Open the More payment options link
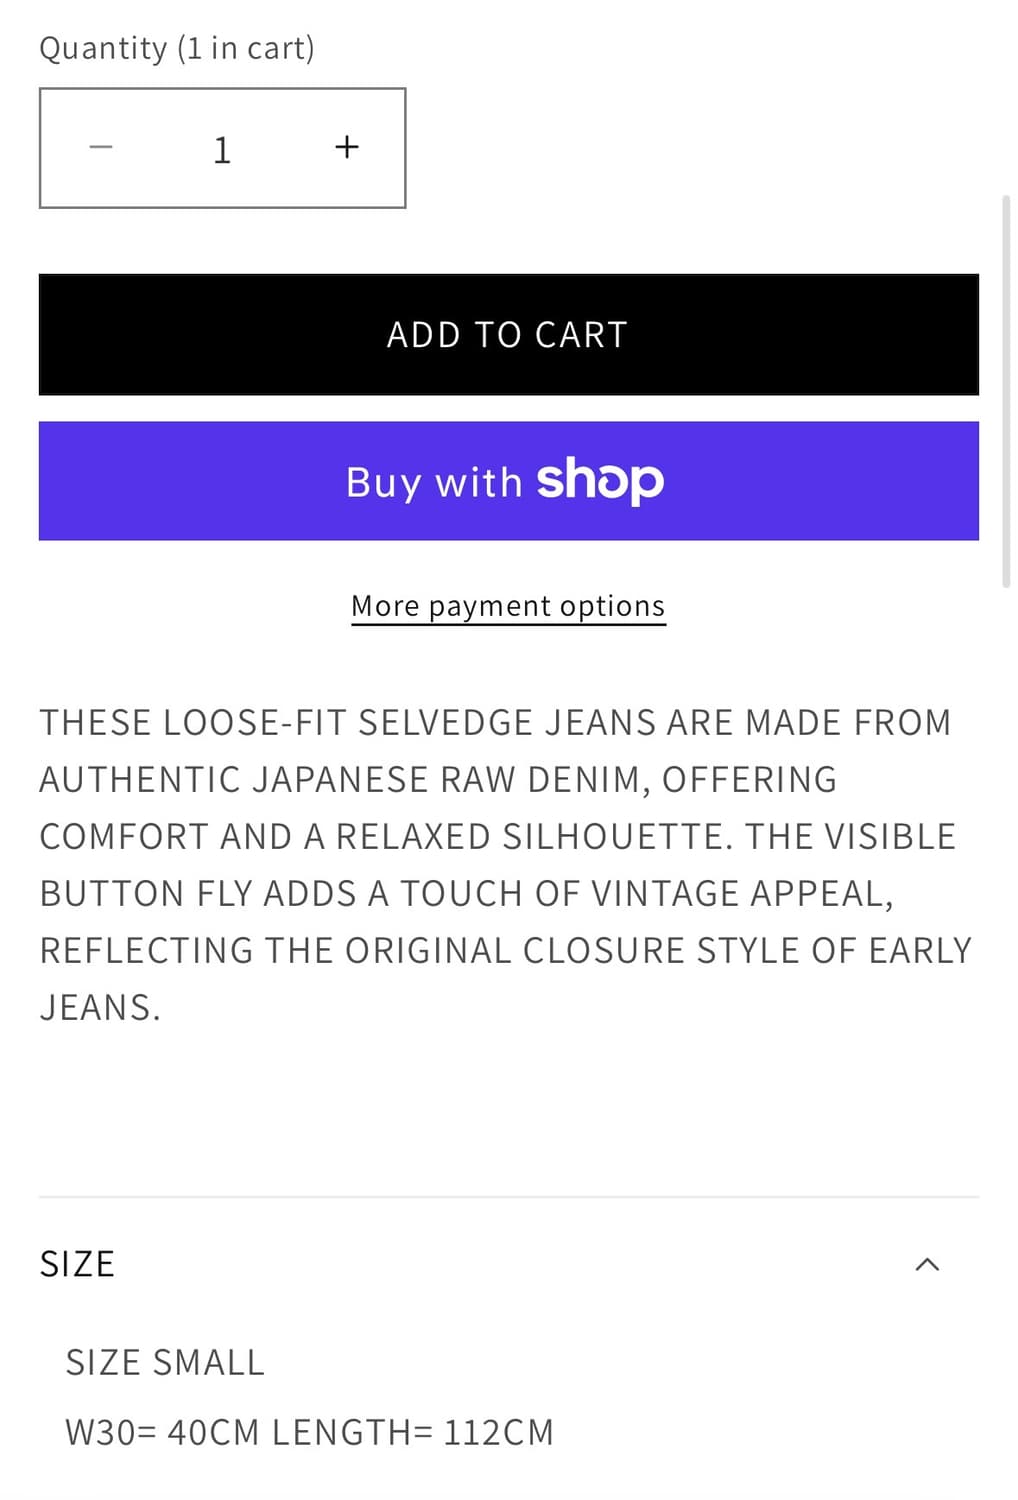Image resolution: width=1018 pixels, height=1500 pixels. tap(508, 606)
